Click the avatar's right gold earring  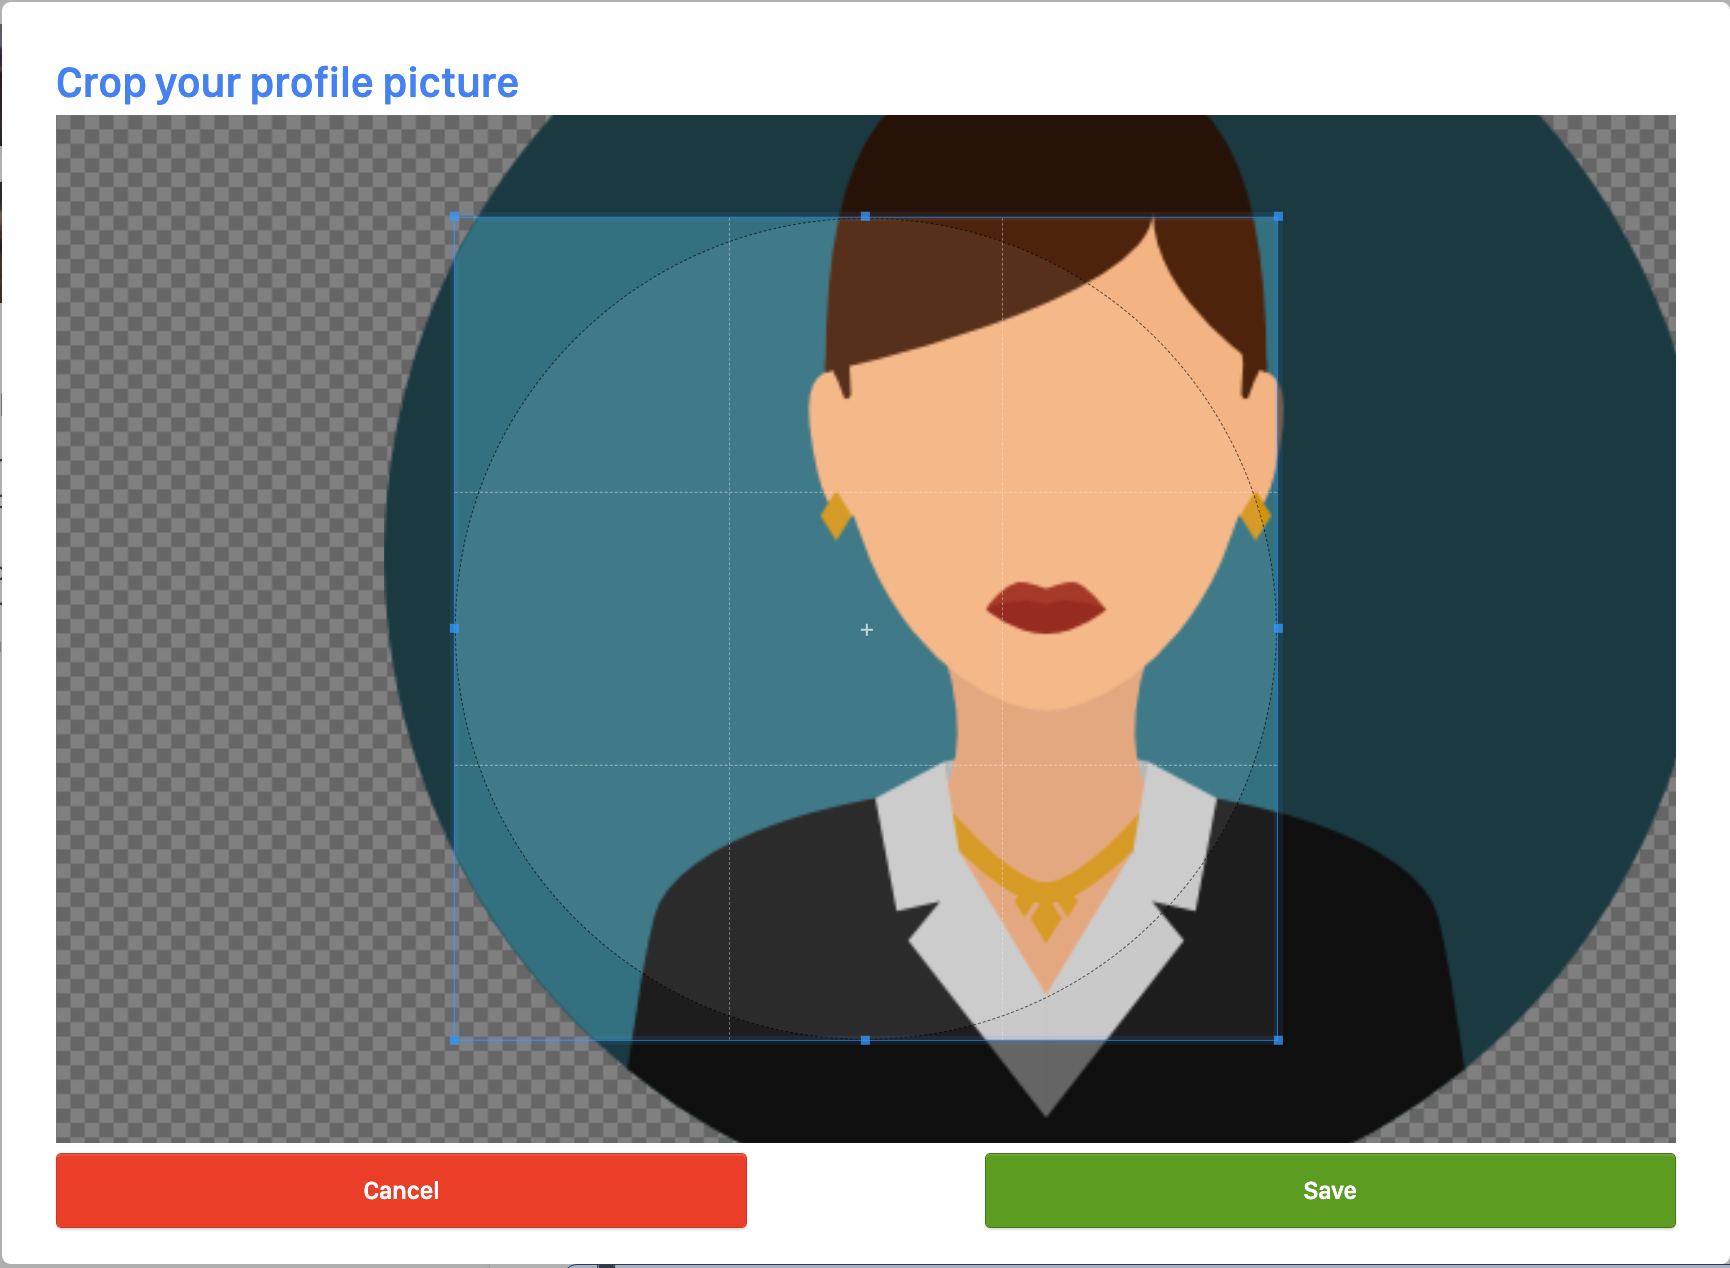1256,516
